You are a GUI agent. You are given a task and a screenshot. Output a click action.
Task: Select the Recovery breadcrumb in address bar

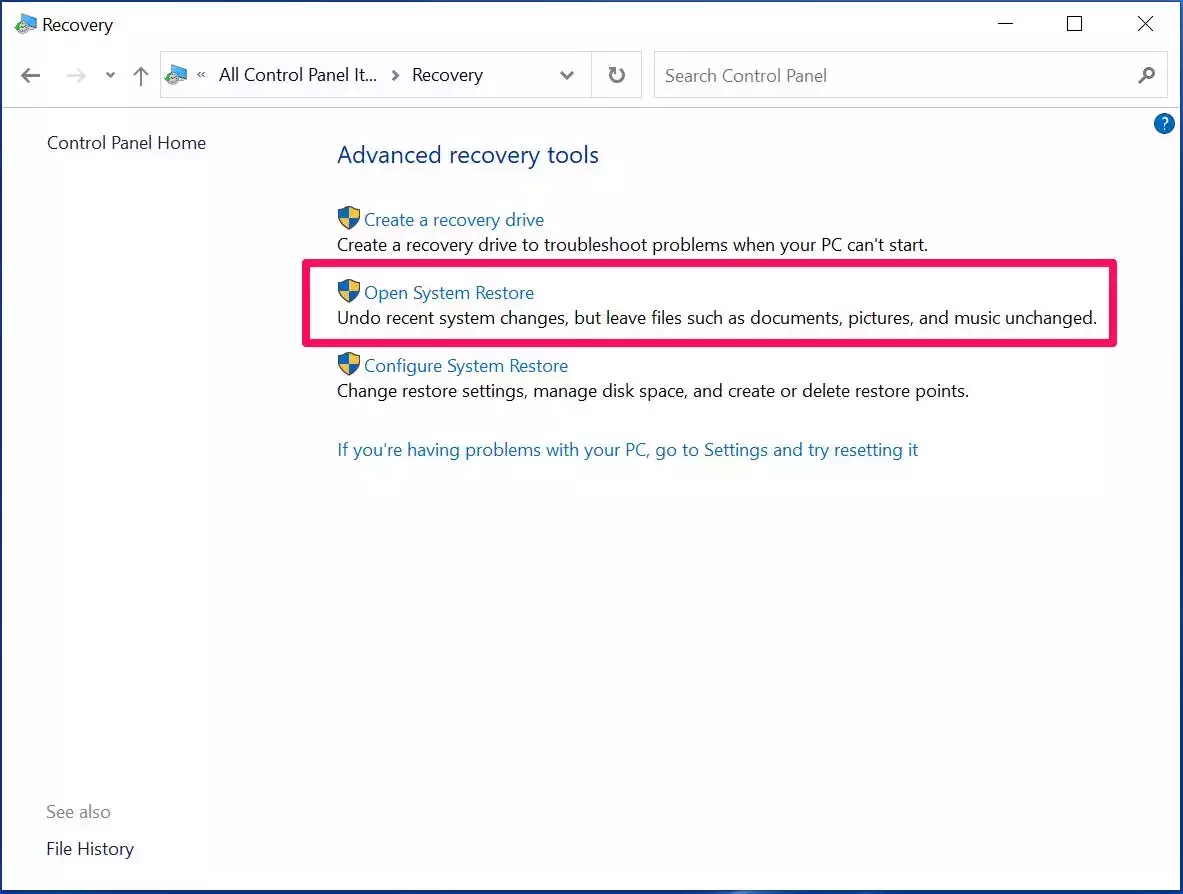coord(447,76)
